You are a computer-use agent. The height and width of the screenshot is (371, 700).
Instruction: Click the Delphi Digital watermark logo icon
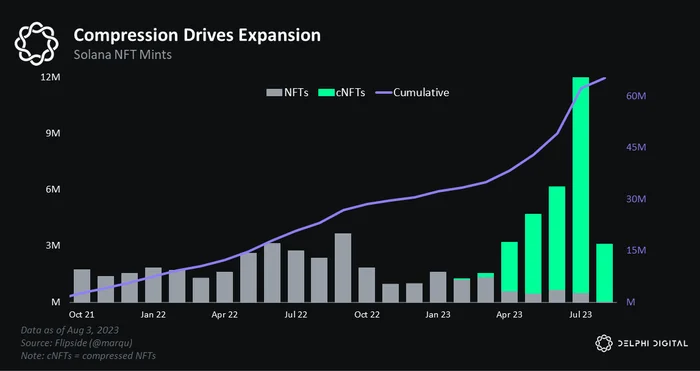[x=604, y=343]
